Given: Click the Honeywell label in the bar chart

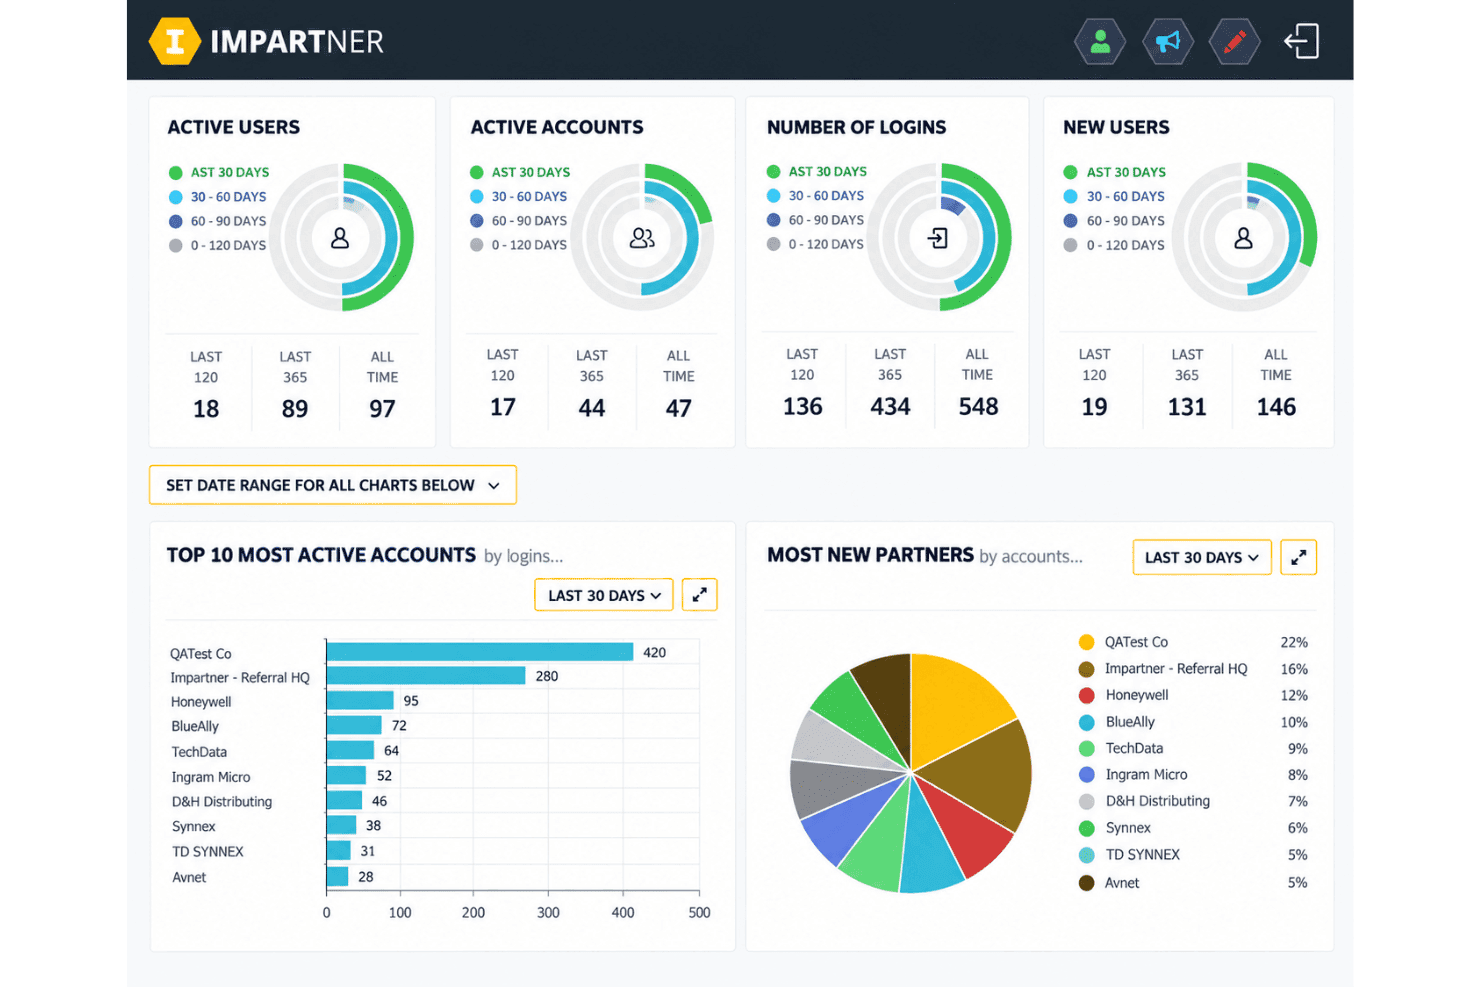Looking at the screenshot, I should (201, 702).
